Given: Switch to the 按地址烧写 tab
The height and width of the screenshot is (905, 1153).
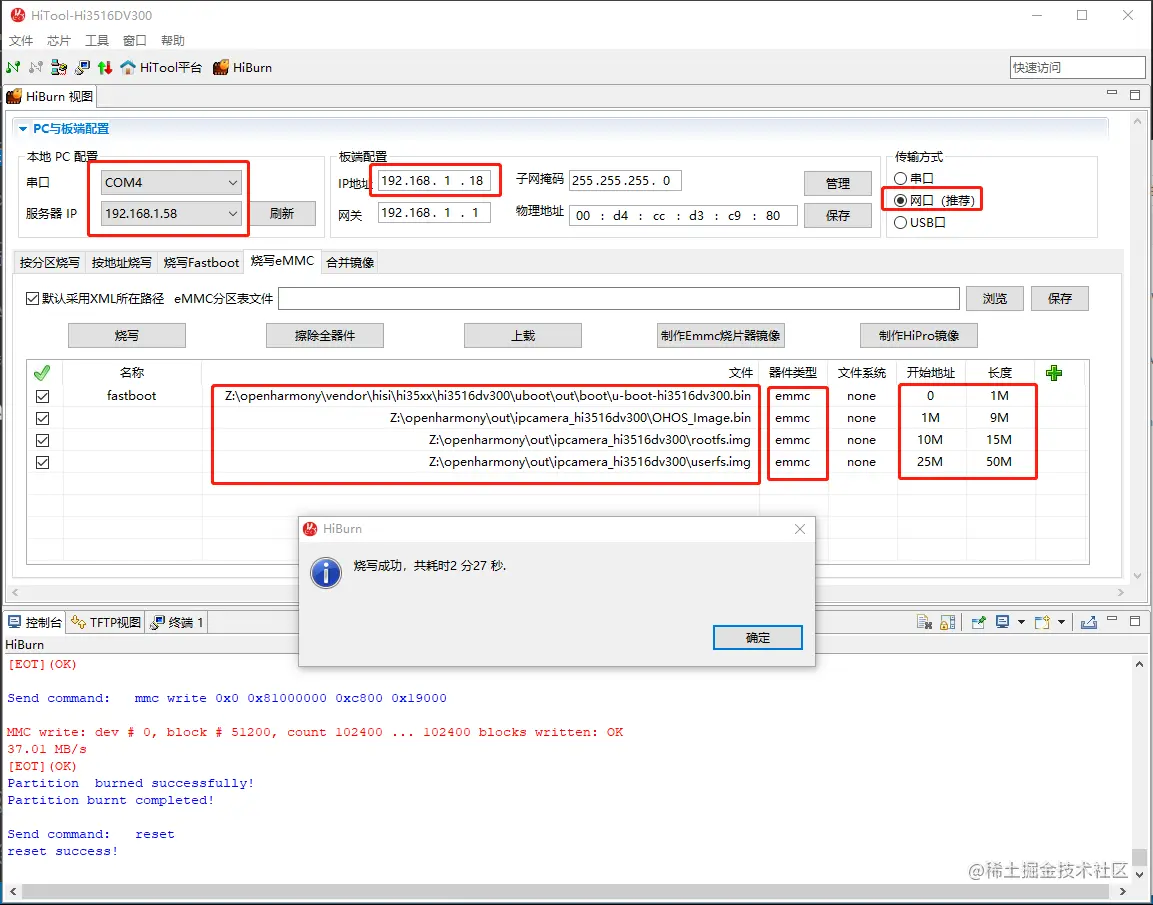Looking at the screenshot, I should (121, 262).
